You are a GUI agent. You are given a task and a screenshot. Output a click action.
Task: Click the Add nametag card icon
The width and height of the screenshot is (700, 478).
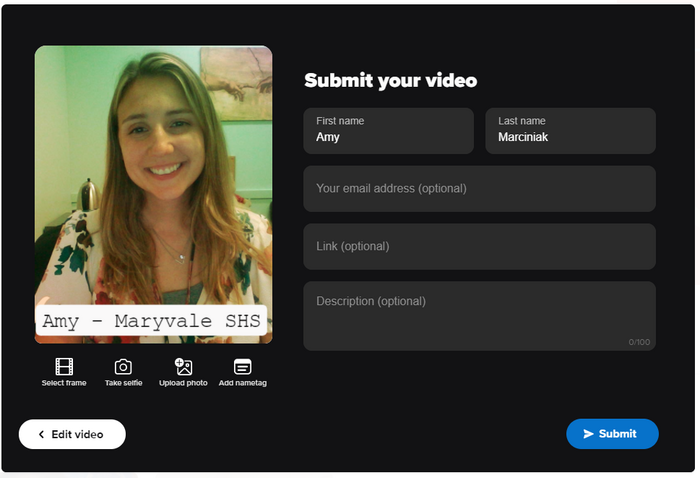[242, 367]
